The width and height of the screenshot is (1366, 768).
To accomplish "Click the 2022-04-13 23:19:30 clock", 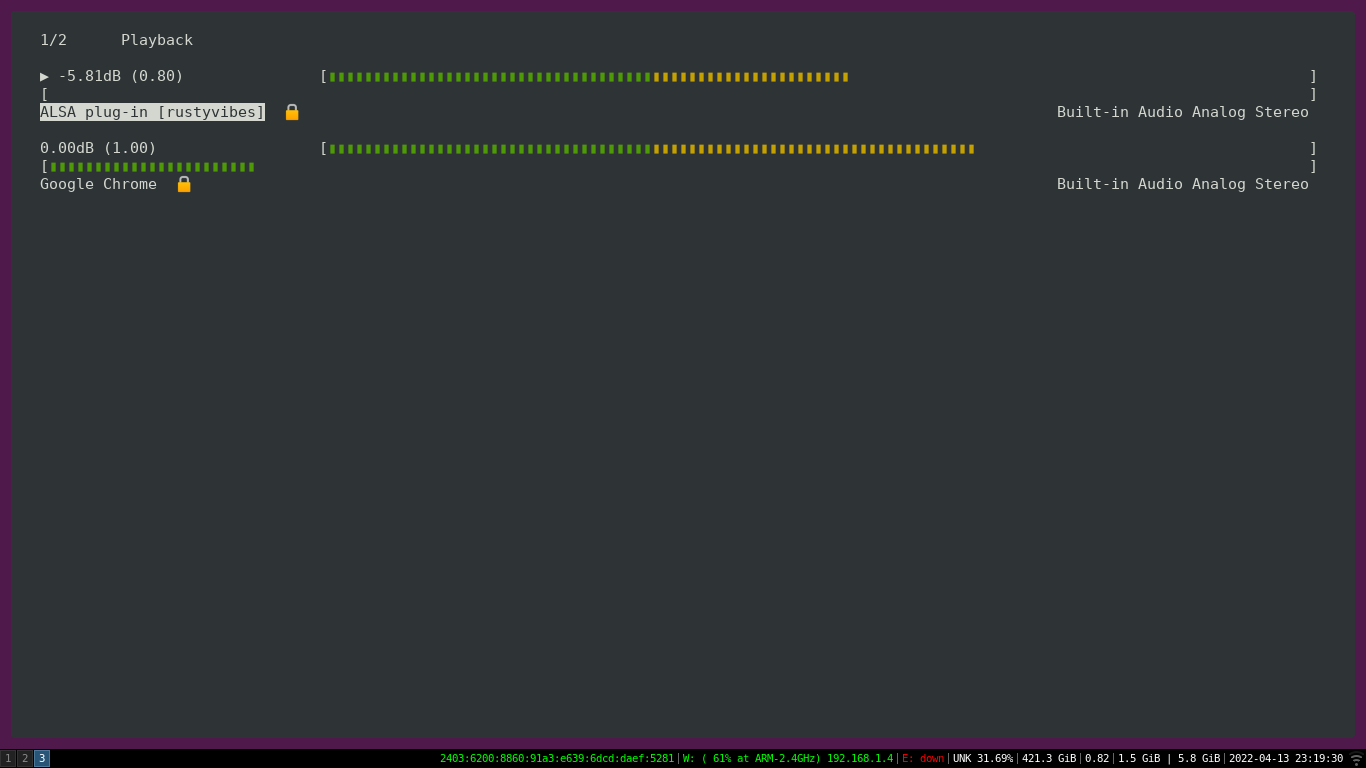I will point(1286,759).
